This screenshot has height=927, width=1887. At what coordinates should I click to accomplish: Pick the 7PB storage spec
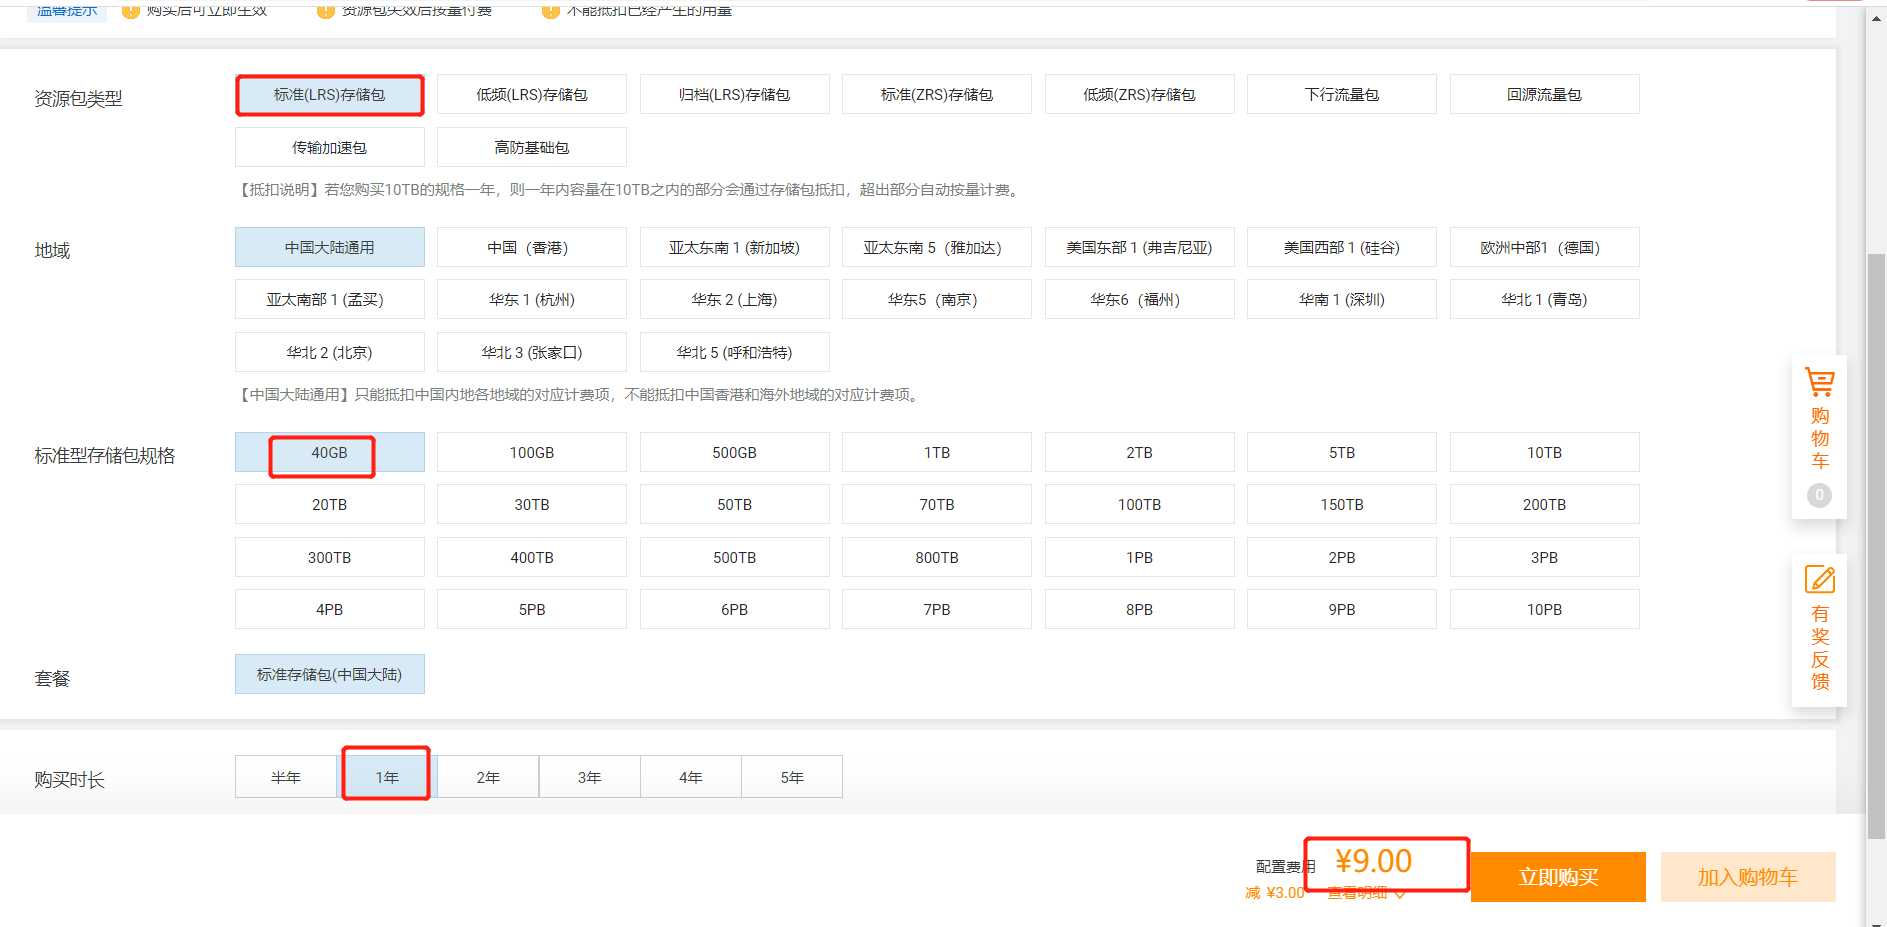pos(937,609)
